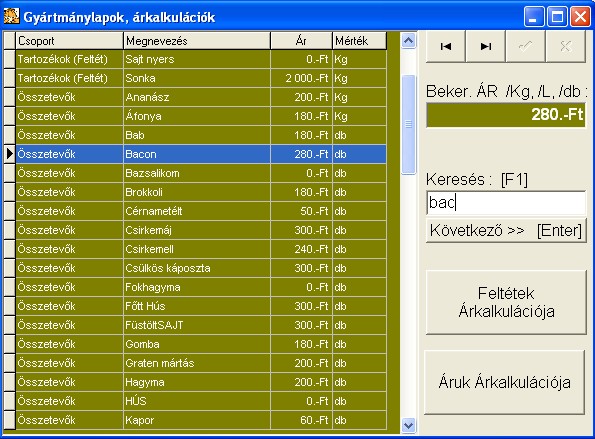The height and width of the screenshot is (439, 595).
Task: Click the Megnevezés column header
Action: (x=197, y=41)
